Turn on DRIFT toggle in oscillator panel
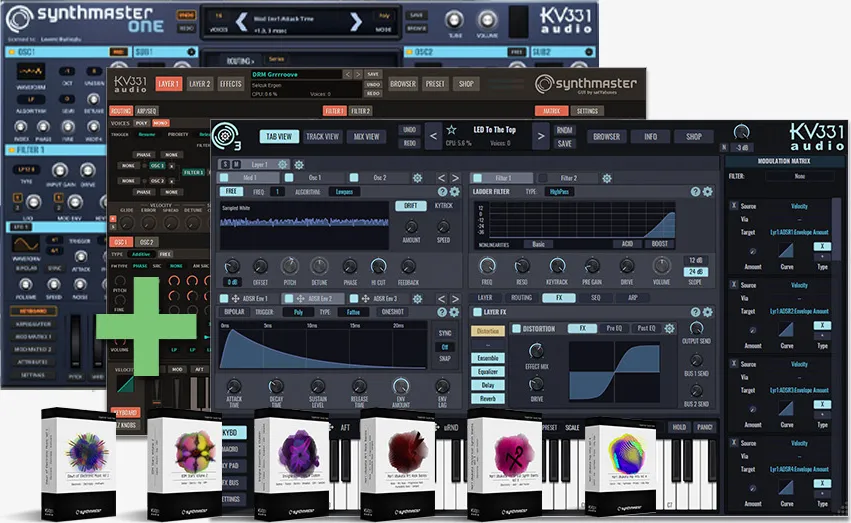This screenshot has width=851, height=523. click(x=411, y=206)
